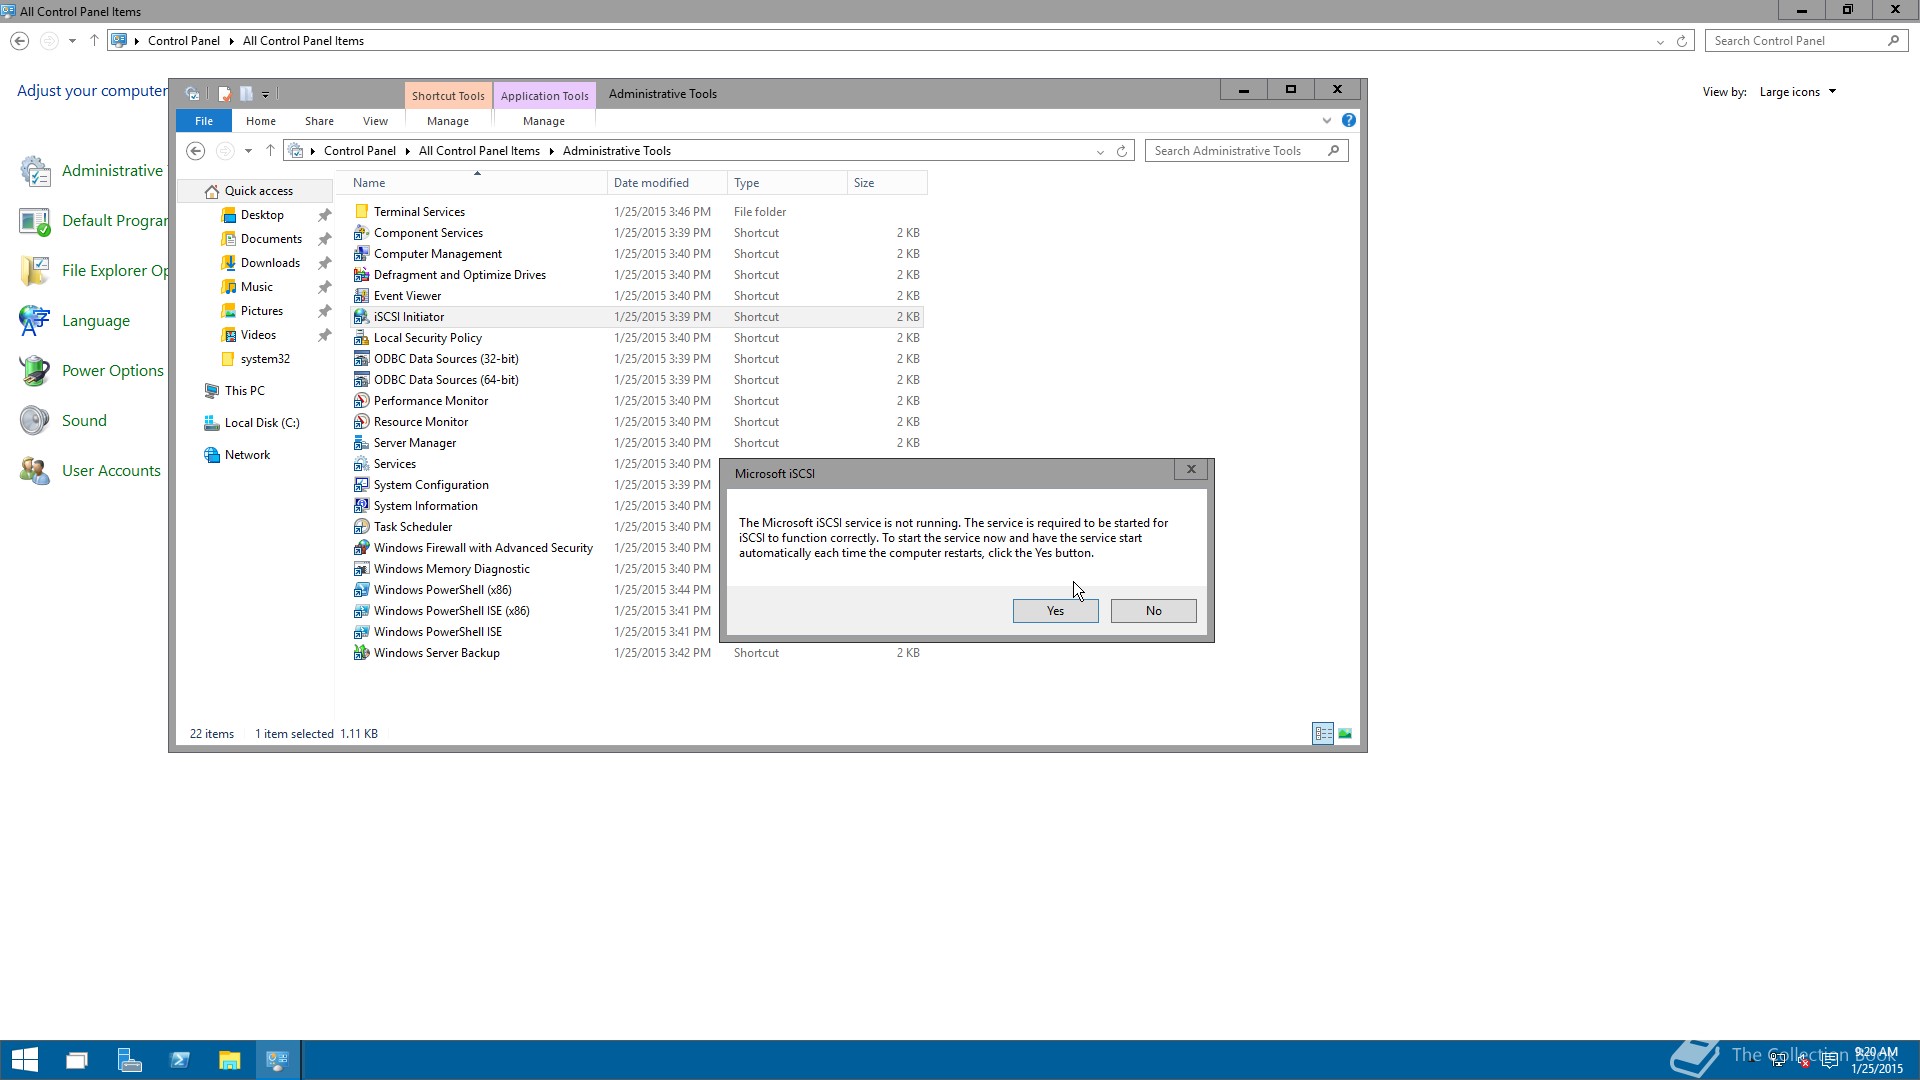This screenshot has height=1080, width=1920.
Task: Sort by the Type column header
Action: click(786, 183)
